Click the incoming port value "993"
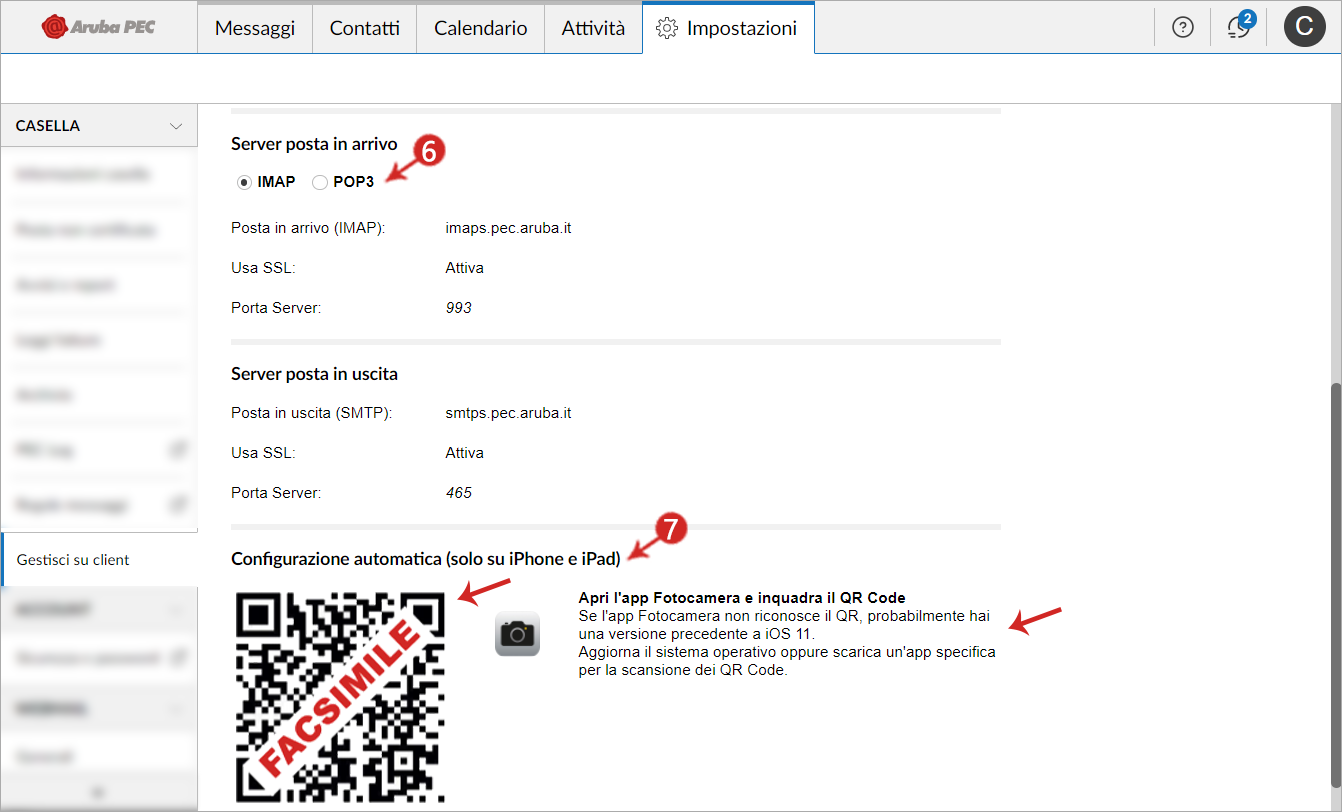 pyautogui.click(x=458, y=308)
